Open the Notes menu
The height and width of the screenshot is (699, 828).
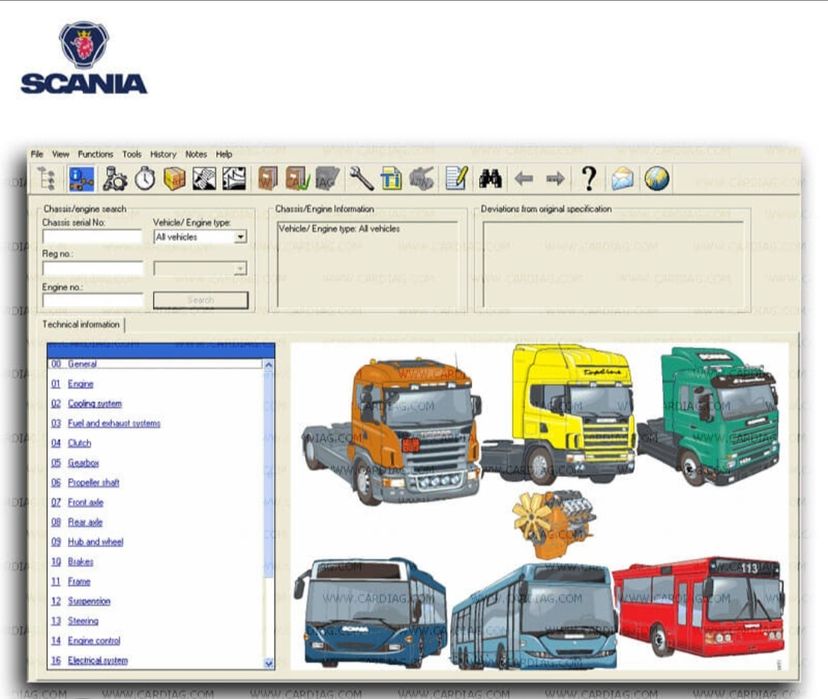point(195,154)
